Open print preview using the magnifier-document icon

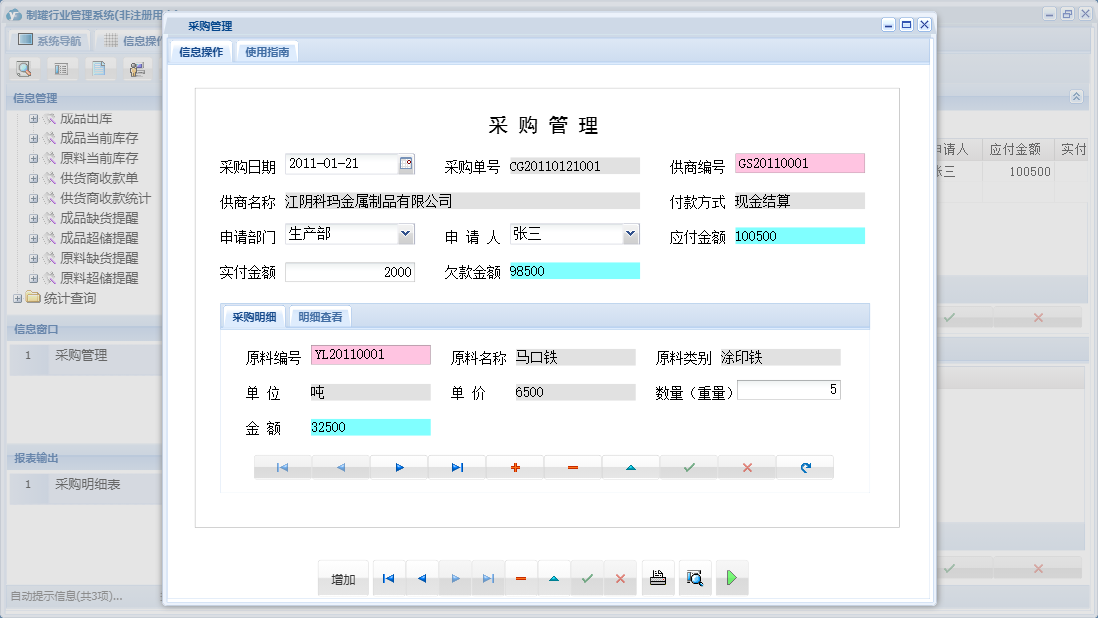click(x=694, y=577)
